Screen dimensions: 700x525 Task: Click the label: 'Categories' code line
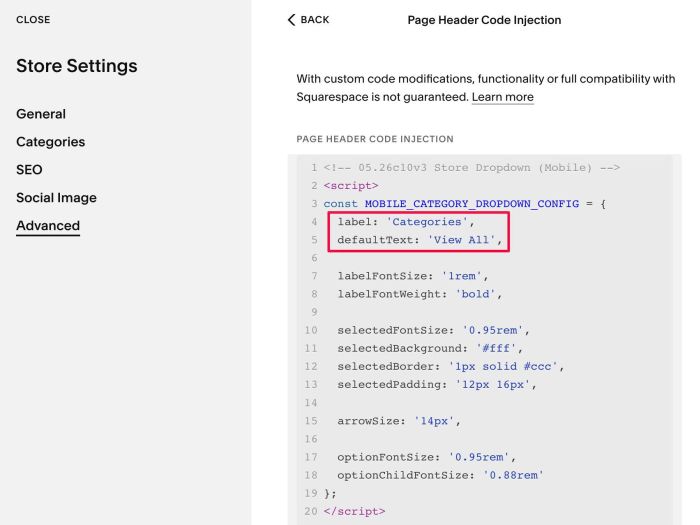(x=406, y=222)
